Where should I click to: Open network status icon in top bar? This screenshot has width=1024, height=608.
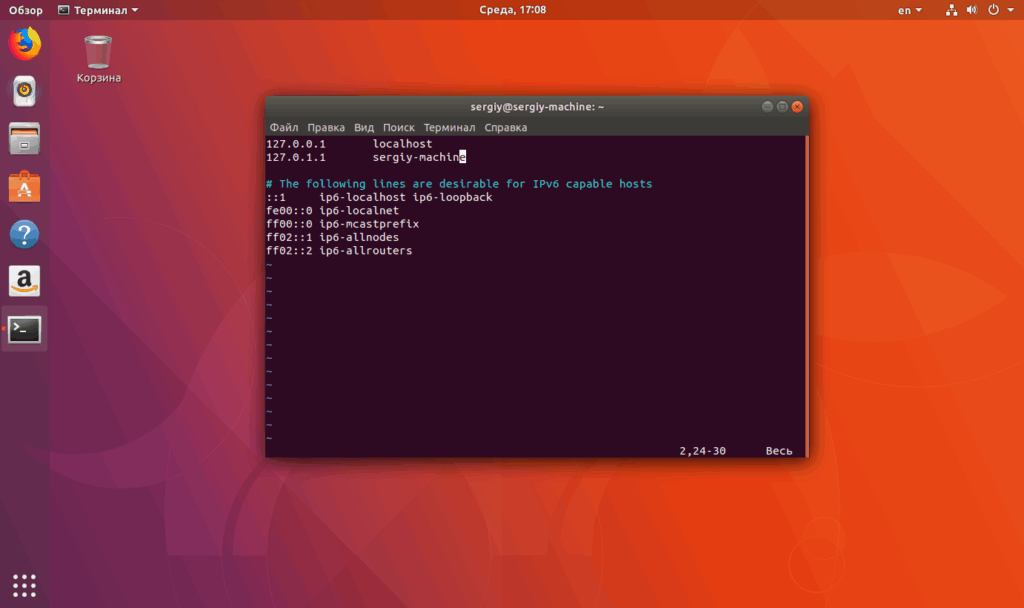click(x=952, y=10)
